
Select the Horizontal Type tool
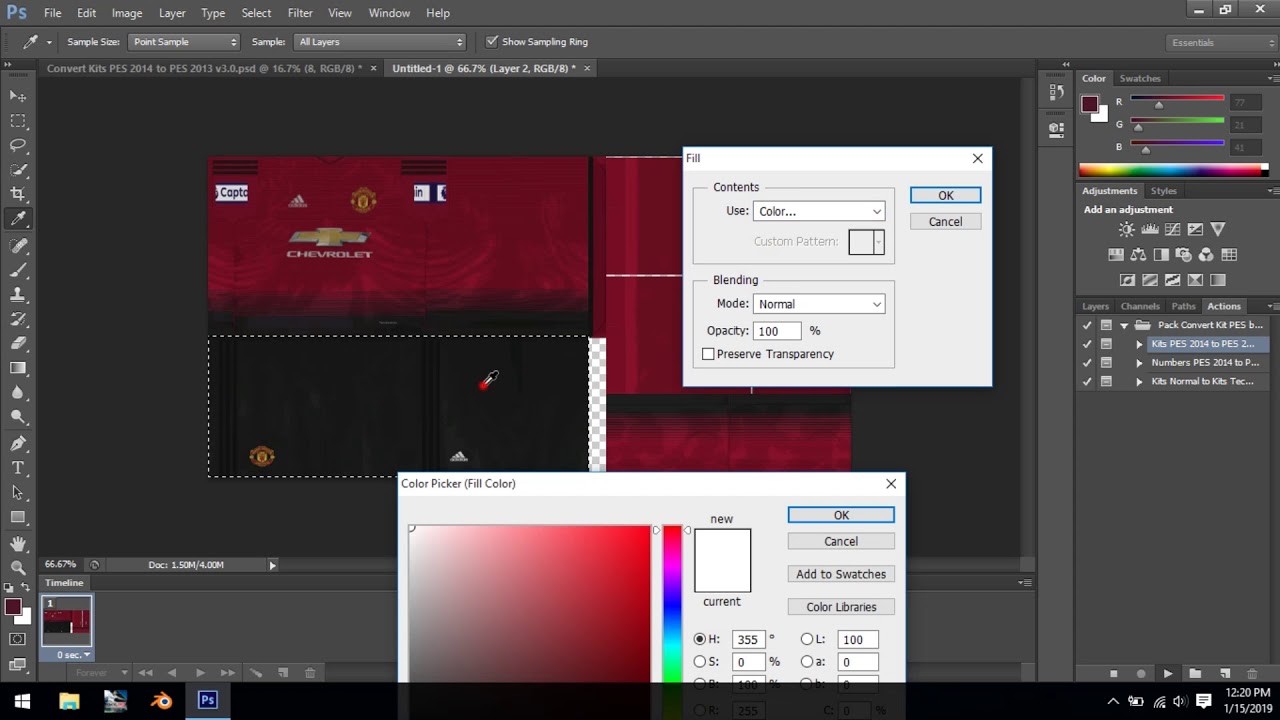[x=18, y=468]
